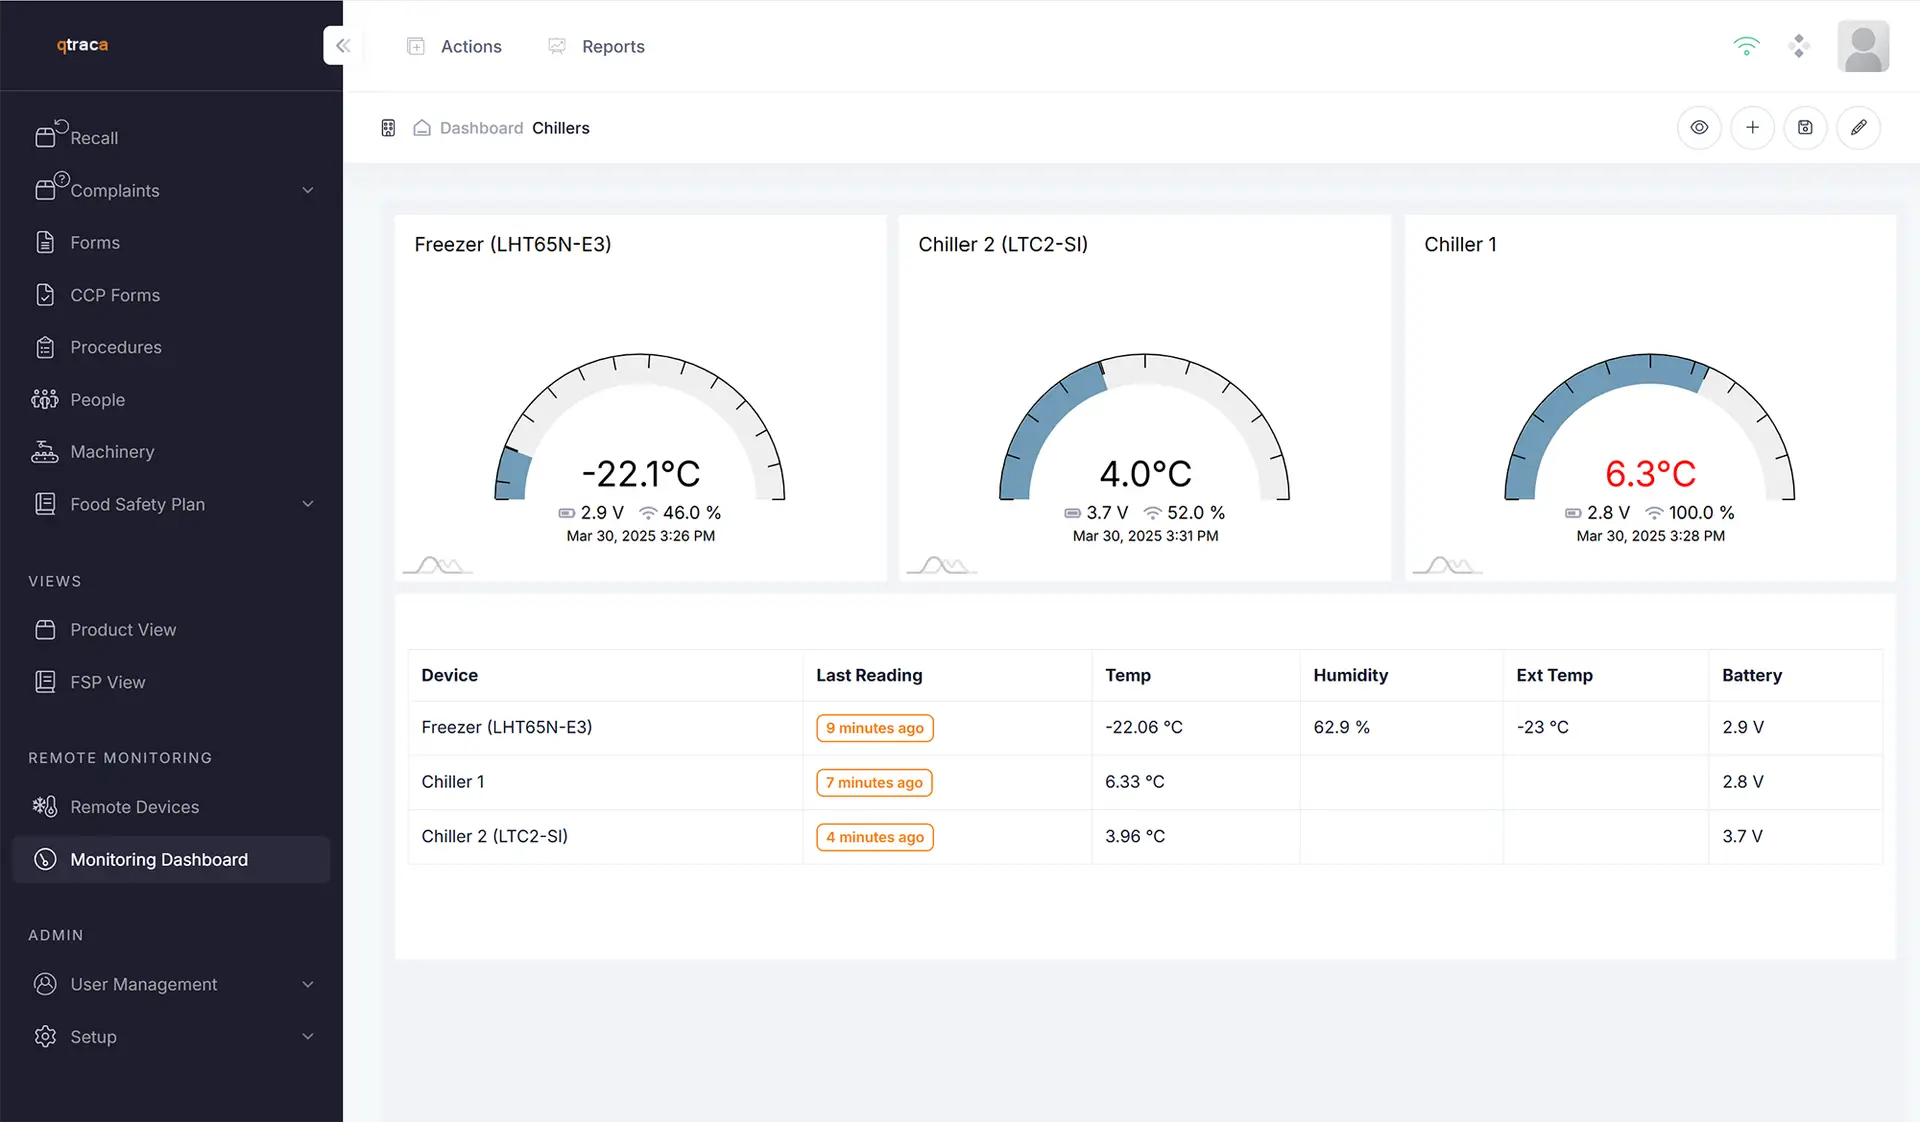Expand the Food Safety Plan menu
This screenshot has width=1920, height=1122.
click(x=308, y=504)
